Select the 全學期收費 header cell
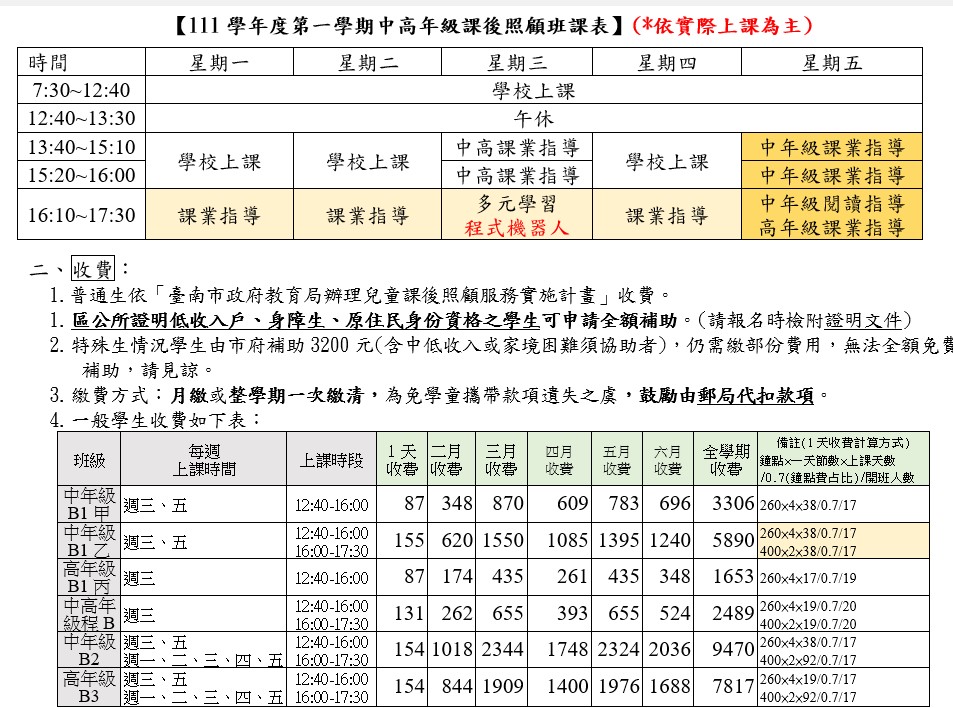Image resolution: width=953 pixels, height=708 pixels. 726,459
